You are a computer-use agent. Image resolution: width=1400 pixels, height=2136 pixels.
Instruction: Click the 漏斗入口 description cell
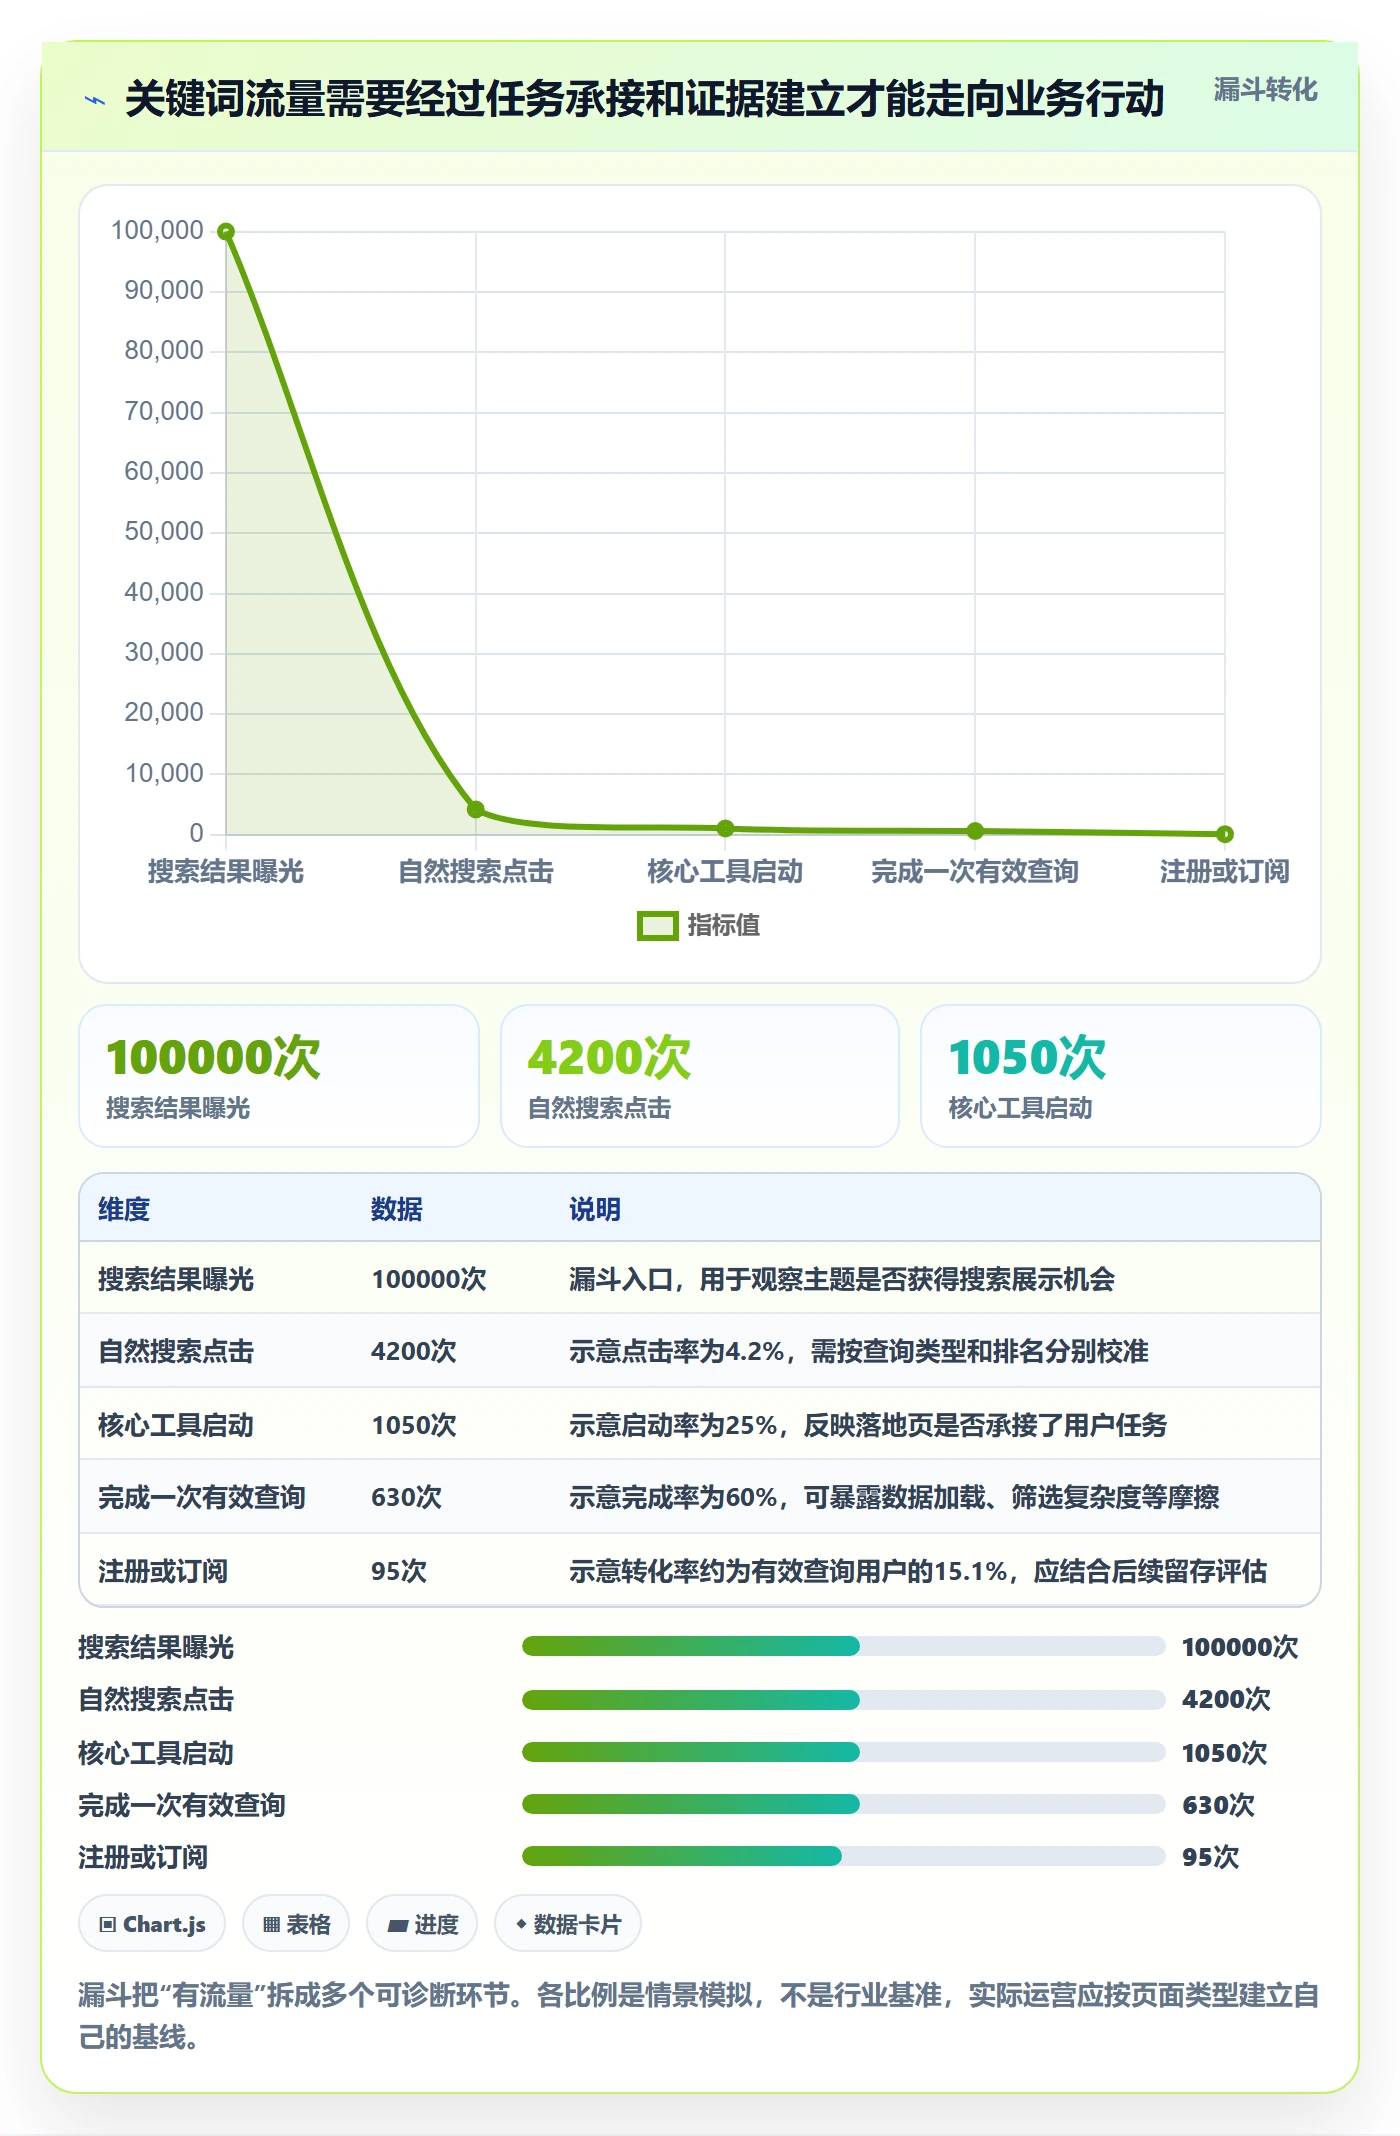(x=842, y=1279)
